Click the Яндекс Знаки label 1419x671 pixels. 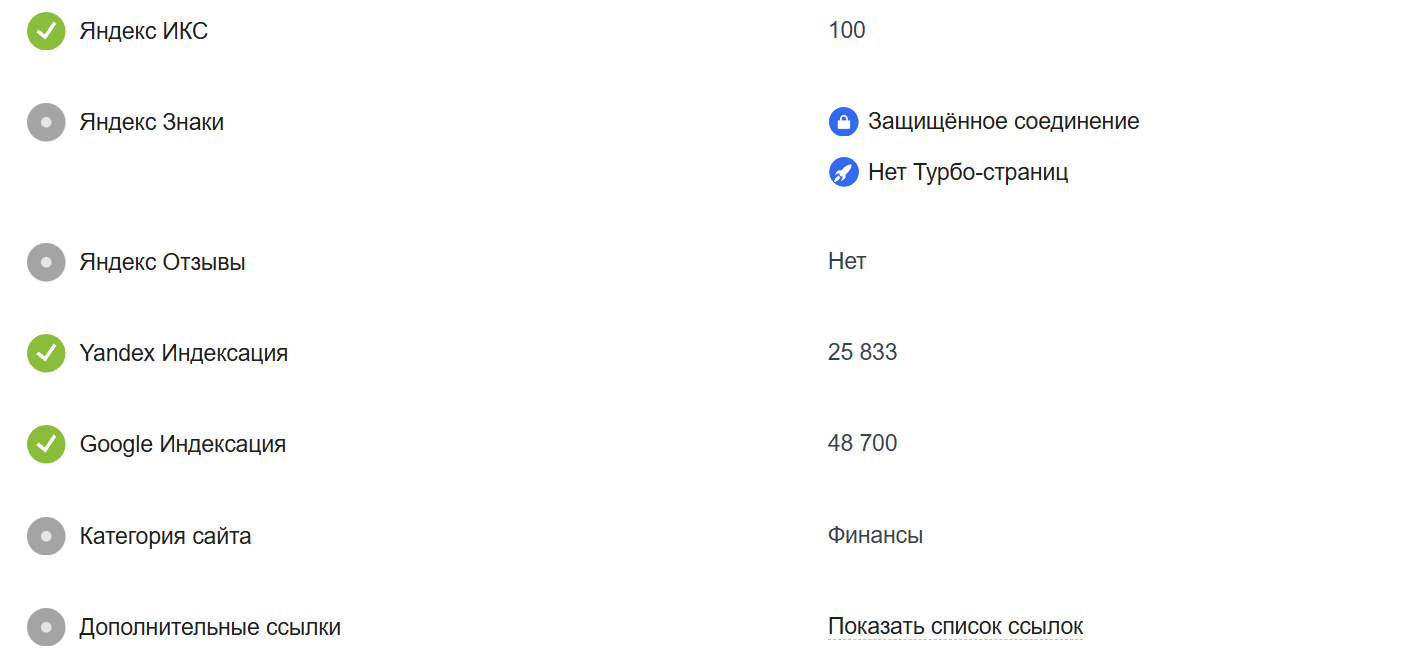pyautogui.click(x=152, y=122)
